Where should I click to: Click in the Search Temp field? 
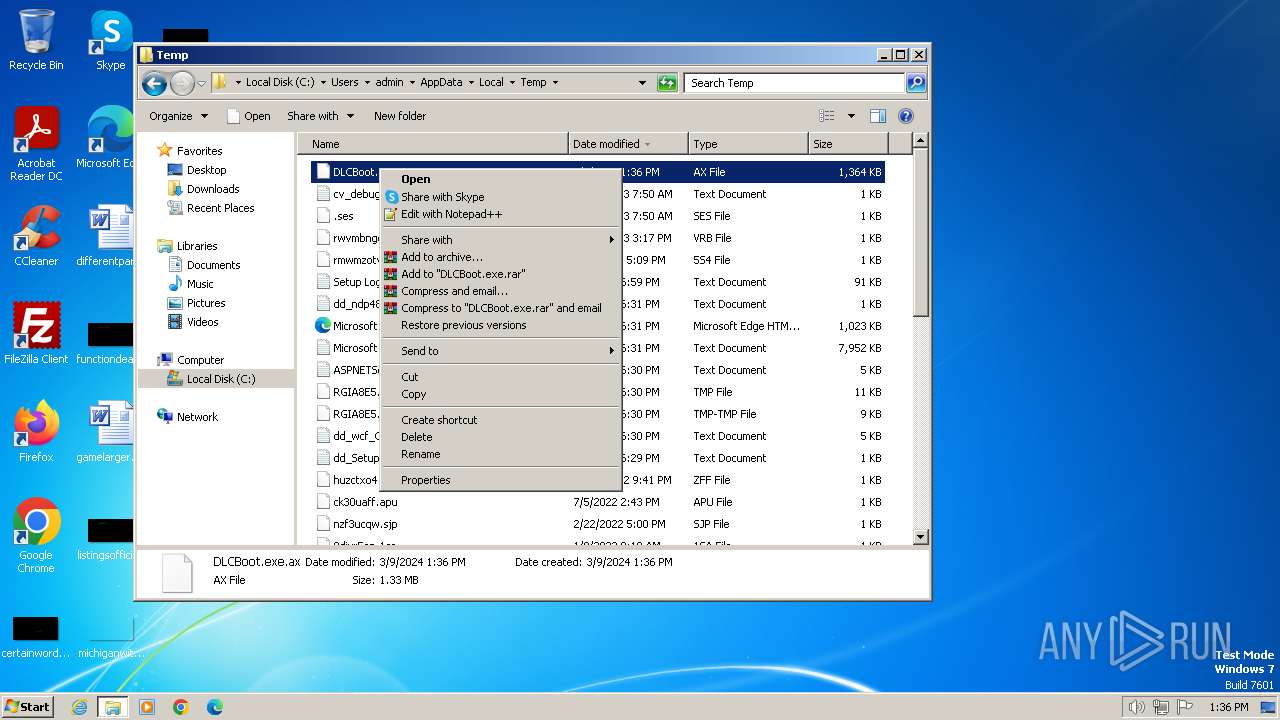[795, 83]
